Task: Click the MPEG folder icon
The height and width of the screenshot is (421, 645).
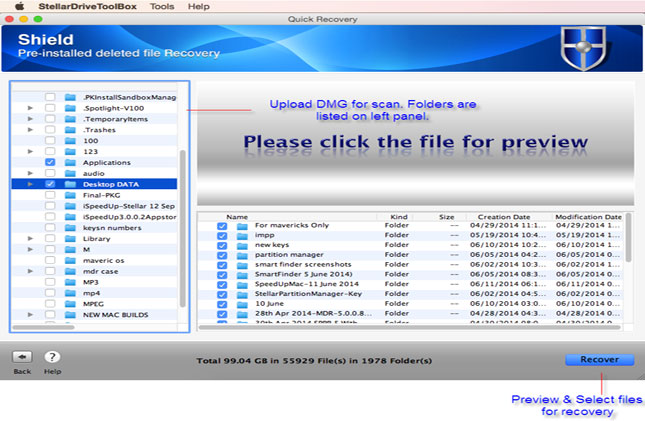Action: (x=70, y=304)
